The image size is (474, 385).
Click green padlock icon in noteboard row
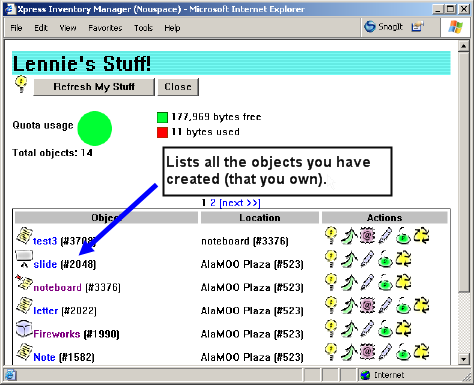[385, 282]
